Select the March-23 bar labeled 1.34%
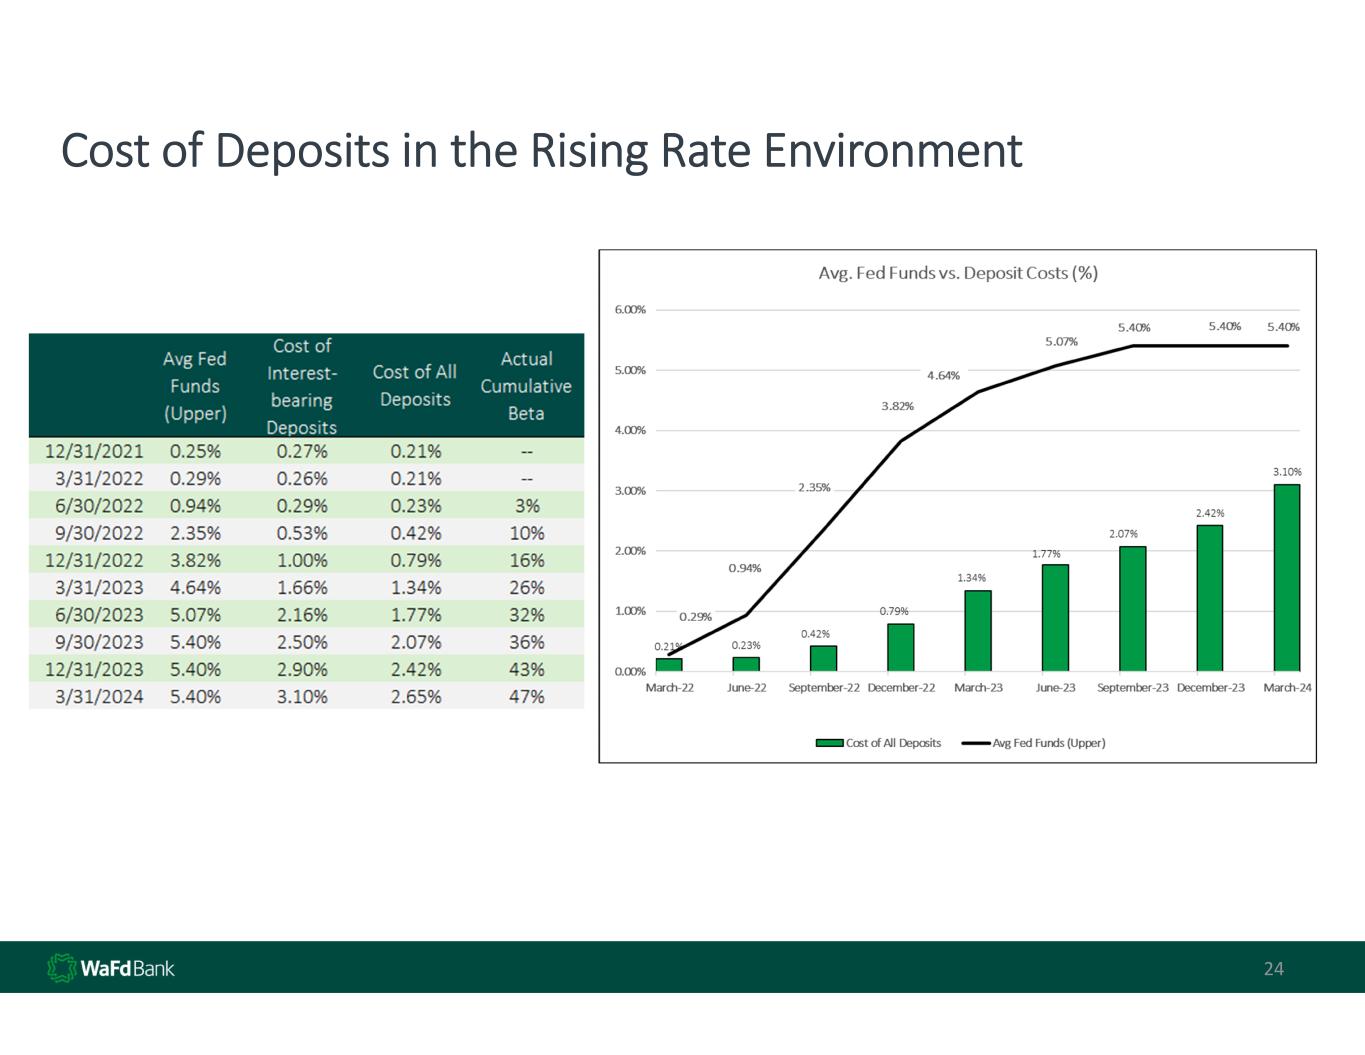Viewport: 1365px width, 1055px height. coord(977,631)
